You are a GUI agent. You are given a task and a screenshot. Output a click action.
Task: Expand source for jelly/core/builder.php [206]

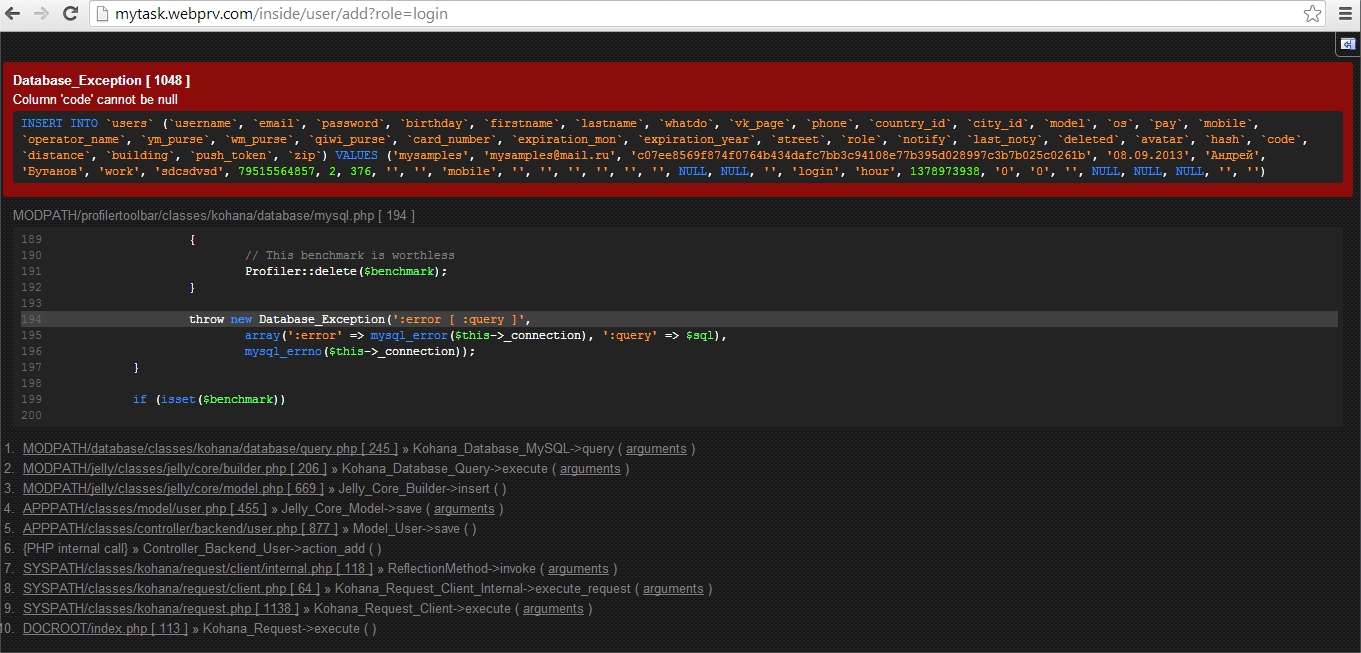pyautogui.click(x=174, y=469)
